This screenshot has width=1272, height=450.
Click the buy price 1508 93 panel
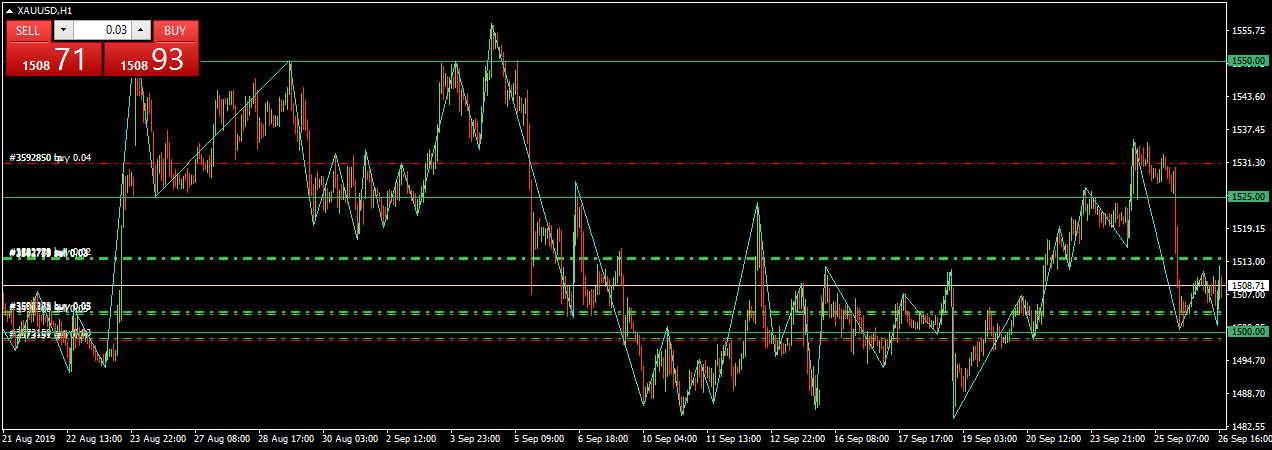coord(152,59)
